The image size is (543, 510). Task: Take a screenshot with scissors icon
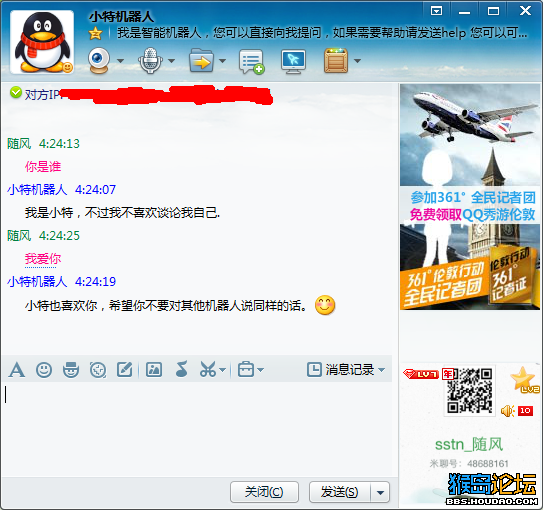coord(208,369)
